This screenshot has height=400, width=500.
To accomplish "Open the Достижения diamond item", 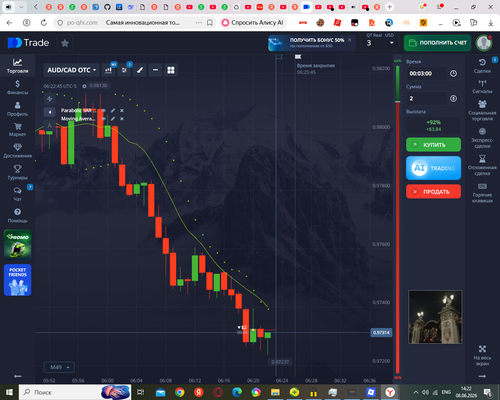I will (17, 151).
